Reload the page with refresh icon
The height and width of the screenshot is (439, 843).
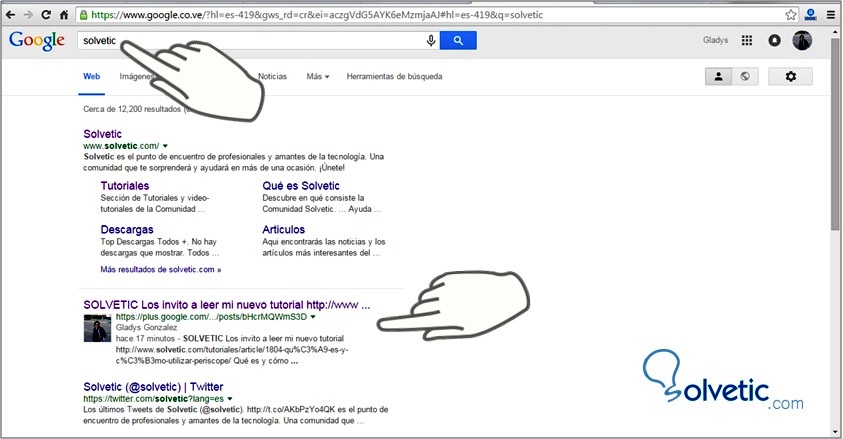pos(46,15)
